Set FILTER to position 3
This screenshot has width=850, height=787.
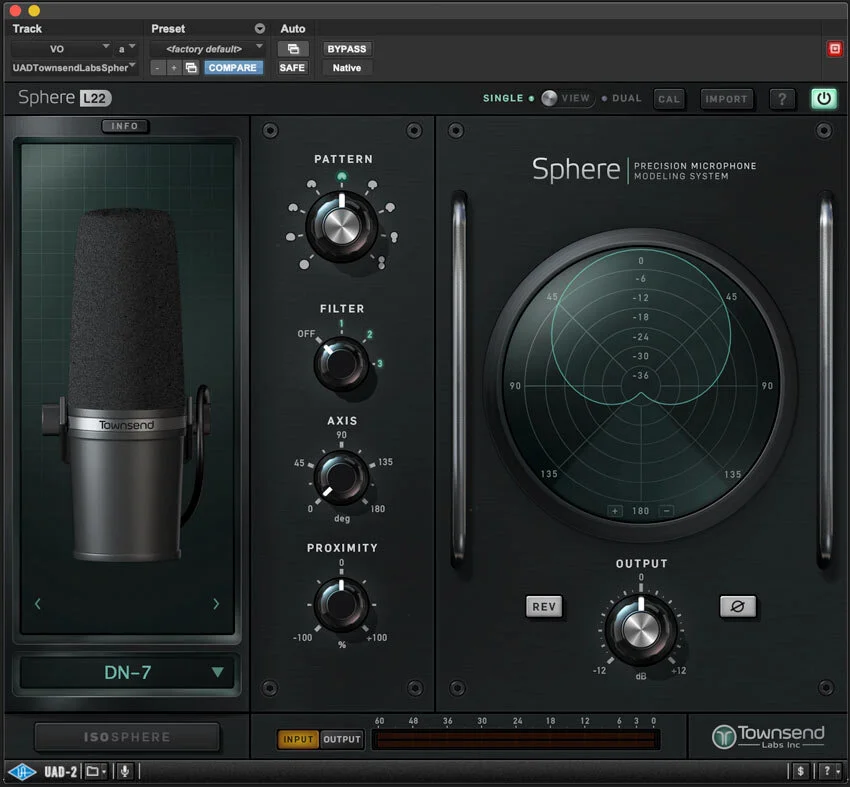[379, 363]
